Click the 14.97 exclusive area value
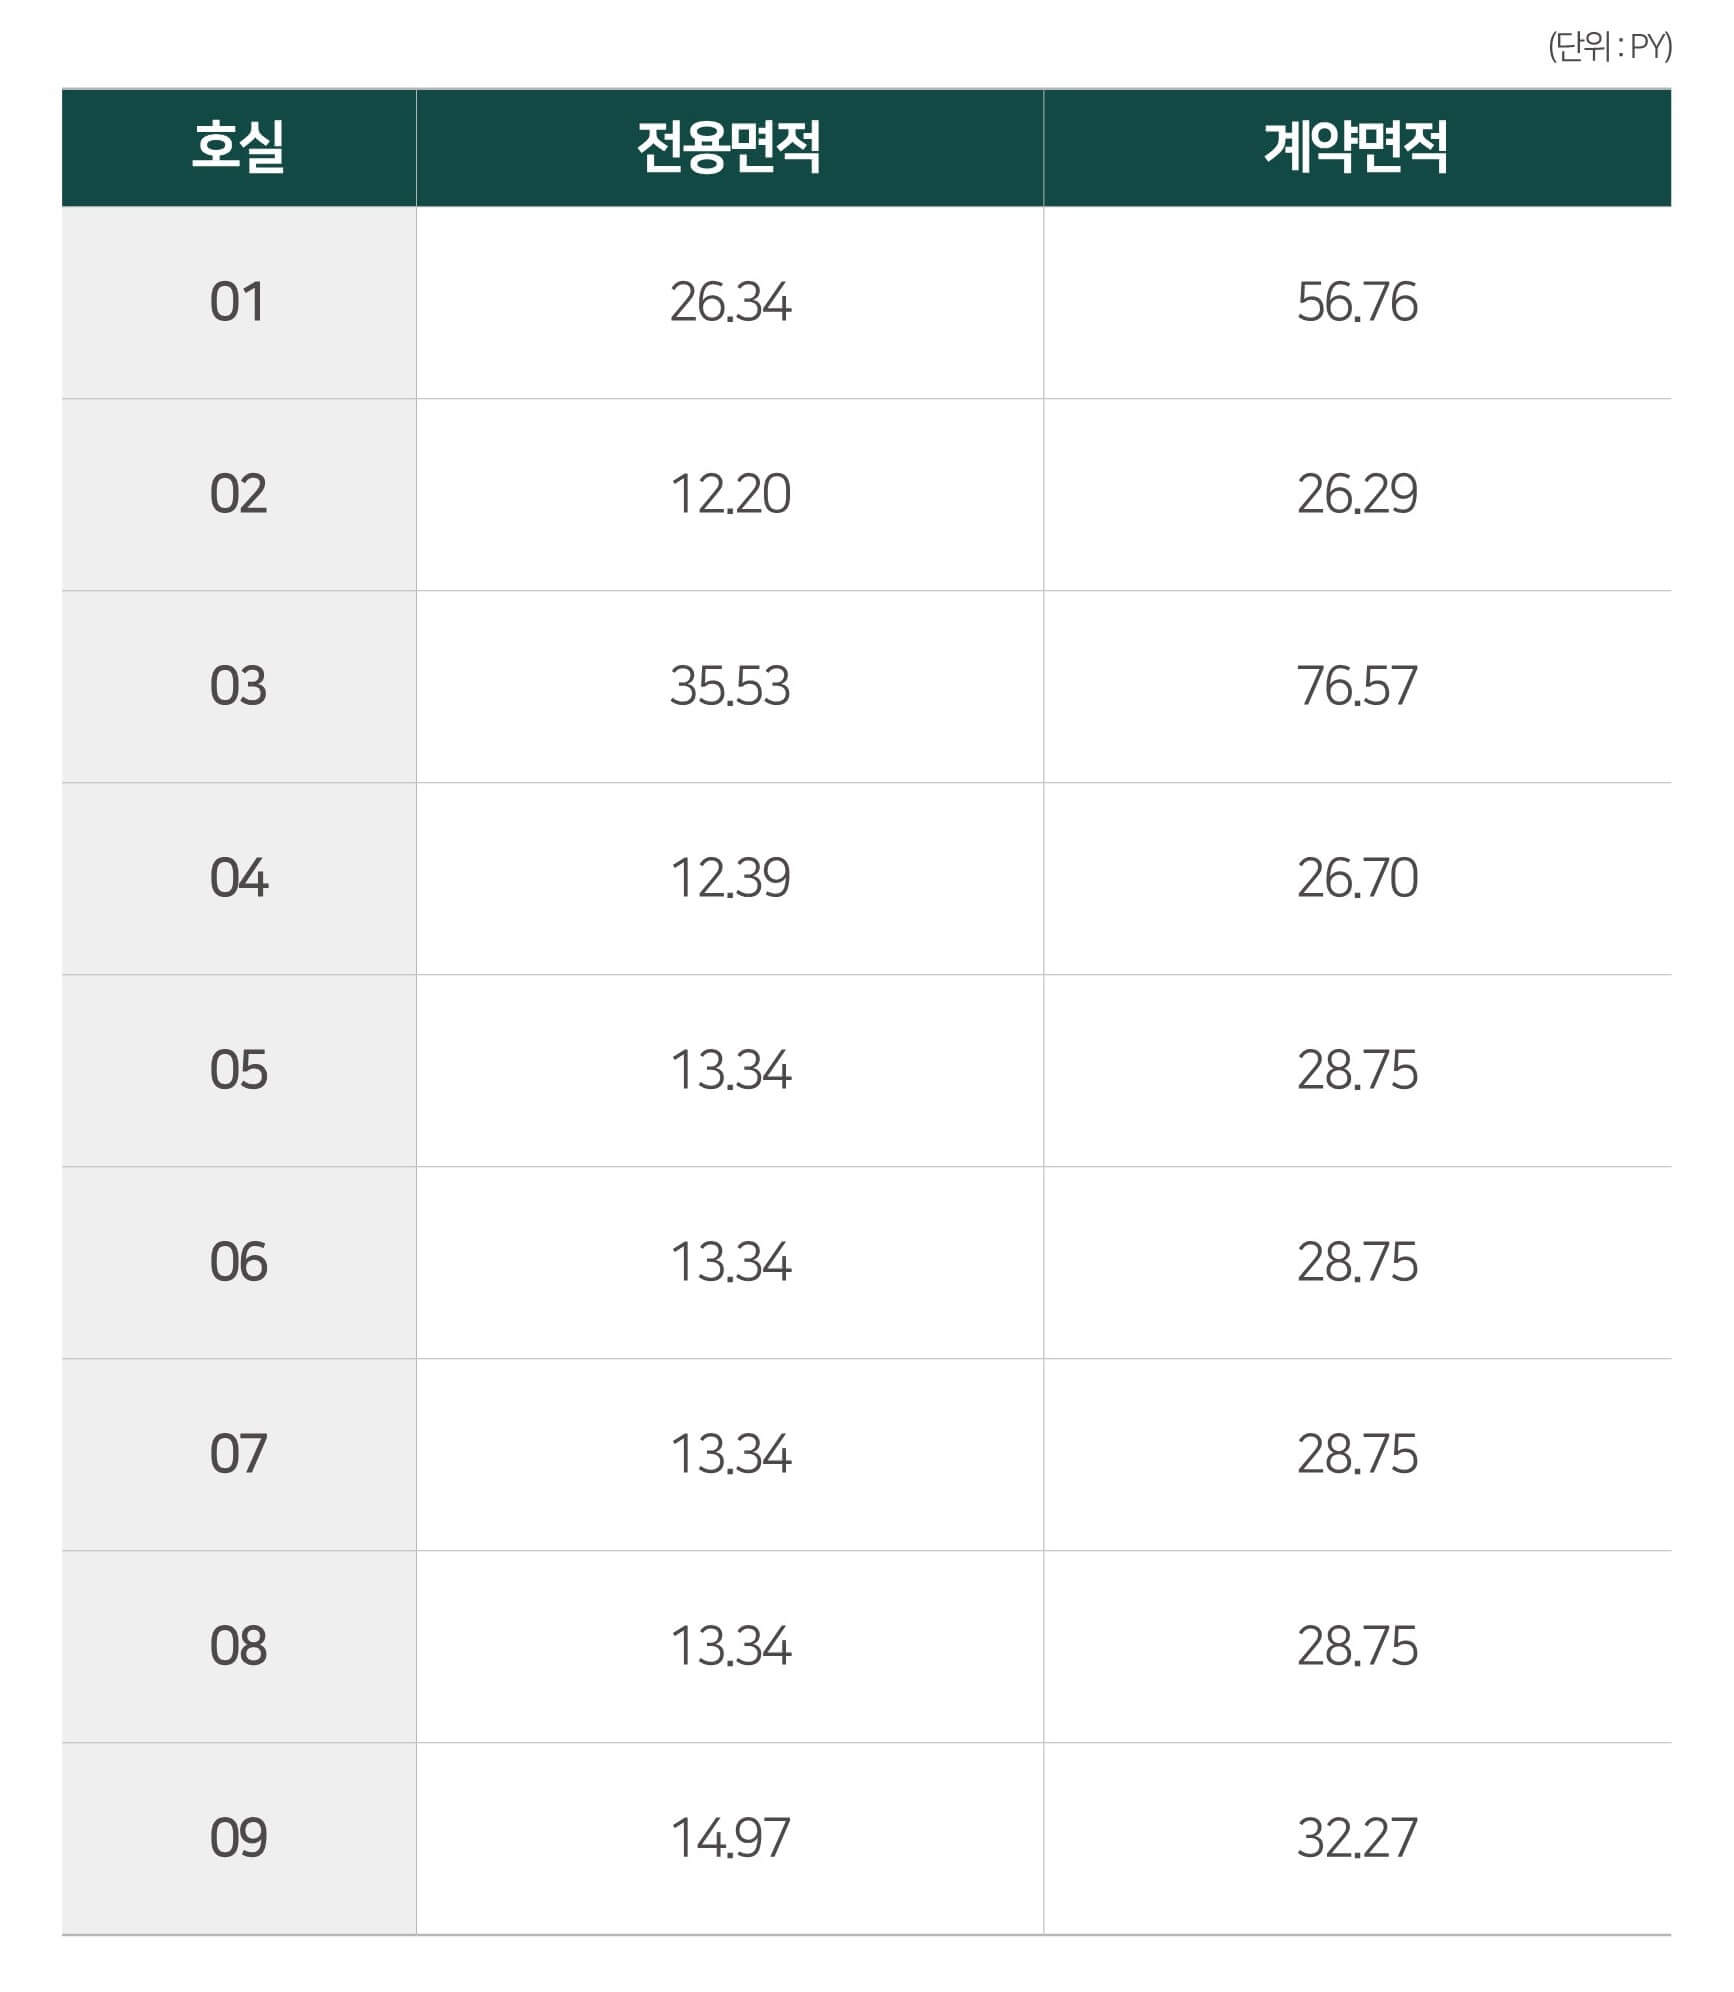This screenshot has height=1992, width=1734. [730, 1838]
